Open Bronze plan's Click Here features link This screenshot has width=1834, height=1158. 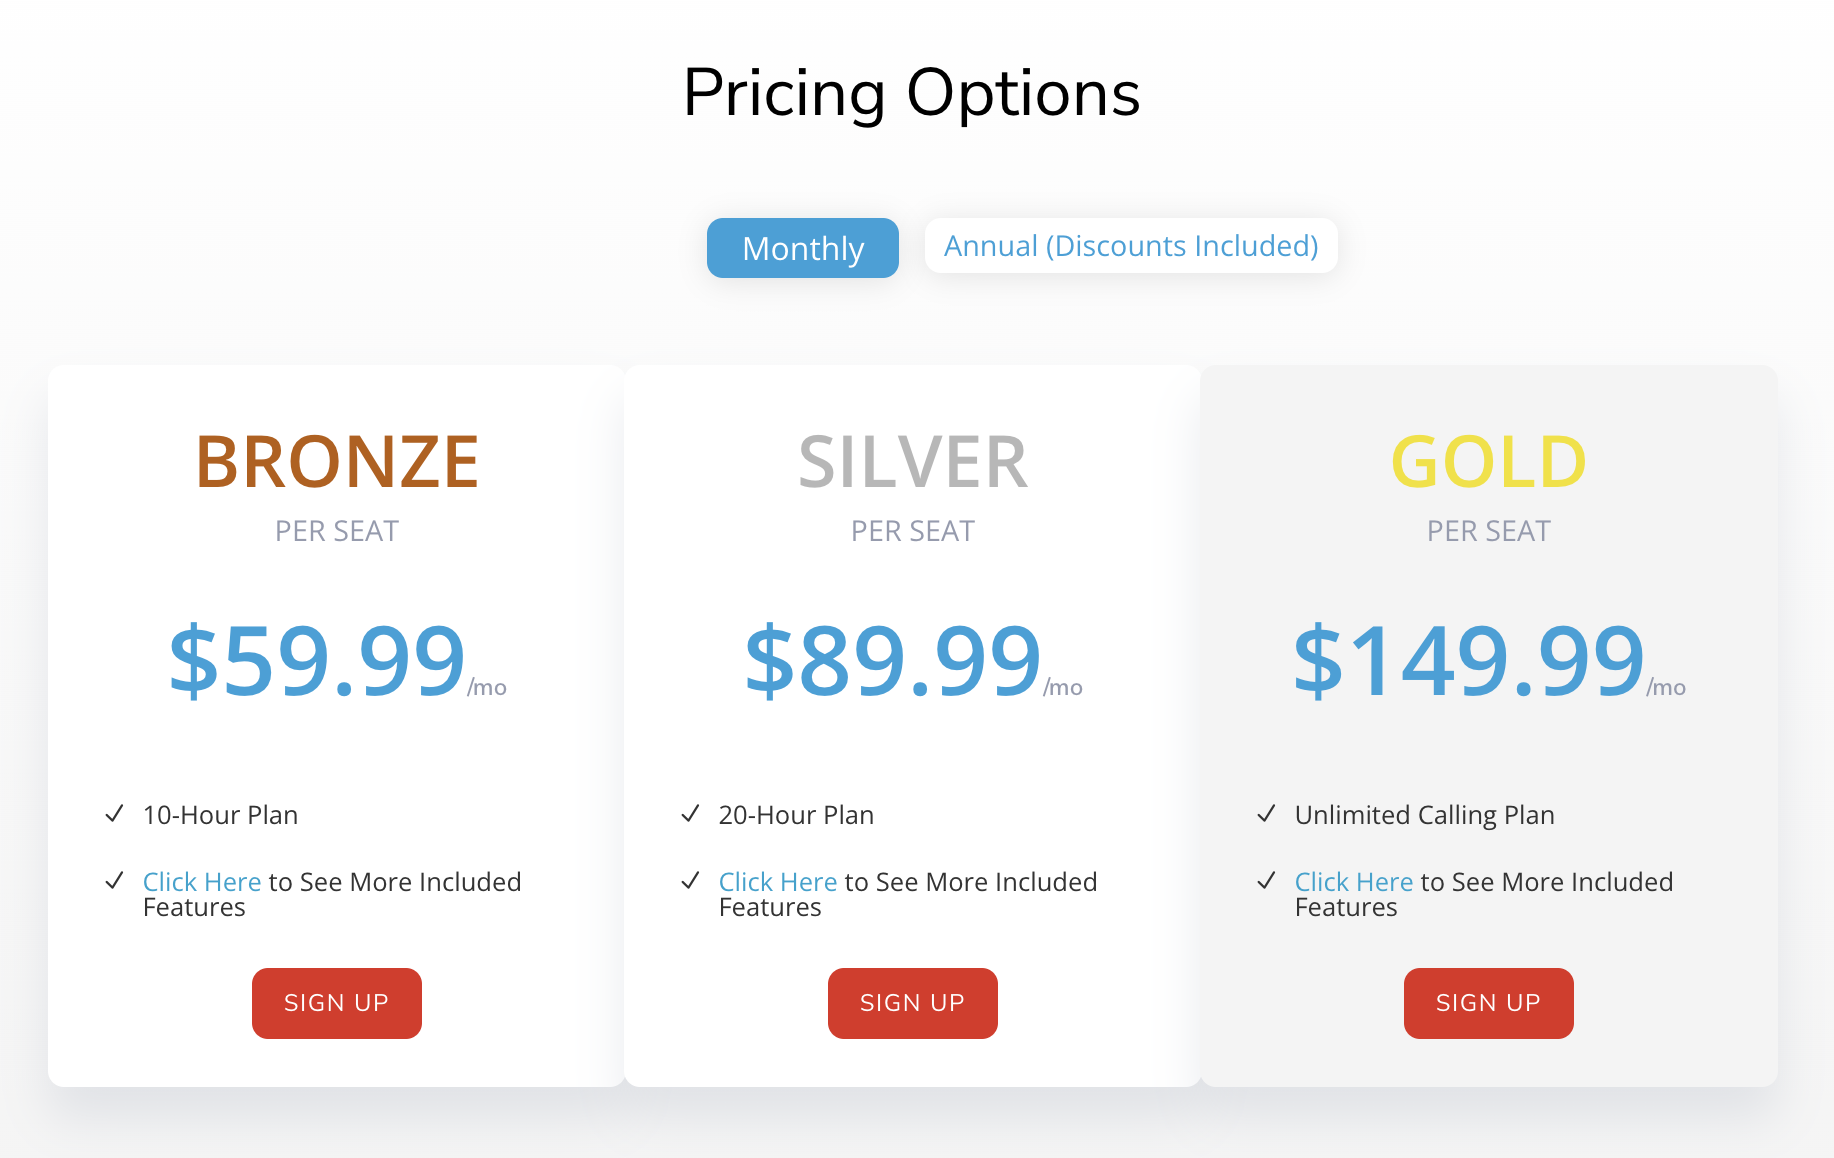202,882
